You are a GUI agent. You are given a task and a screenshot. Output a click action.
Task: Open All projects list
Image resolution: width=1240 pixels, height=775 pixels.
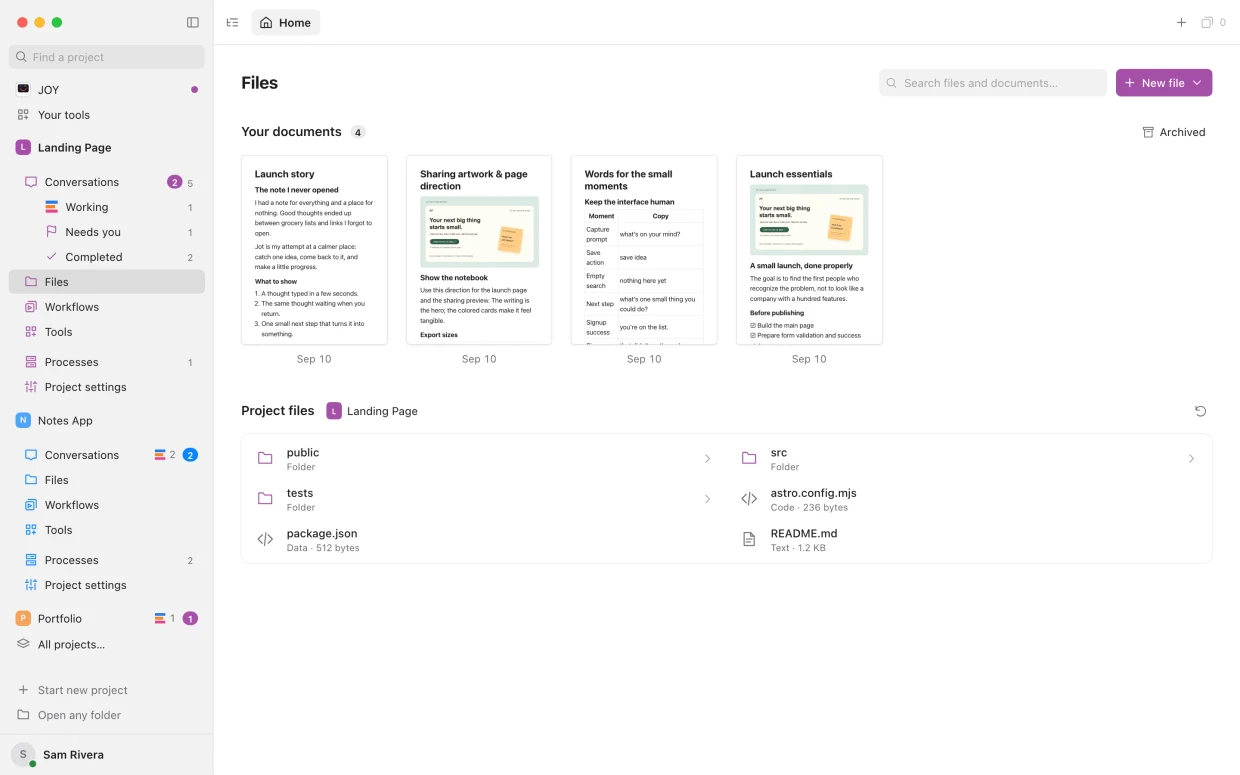pos(107,644)
